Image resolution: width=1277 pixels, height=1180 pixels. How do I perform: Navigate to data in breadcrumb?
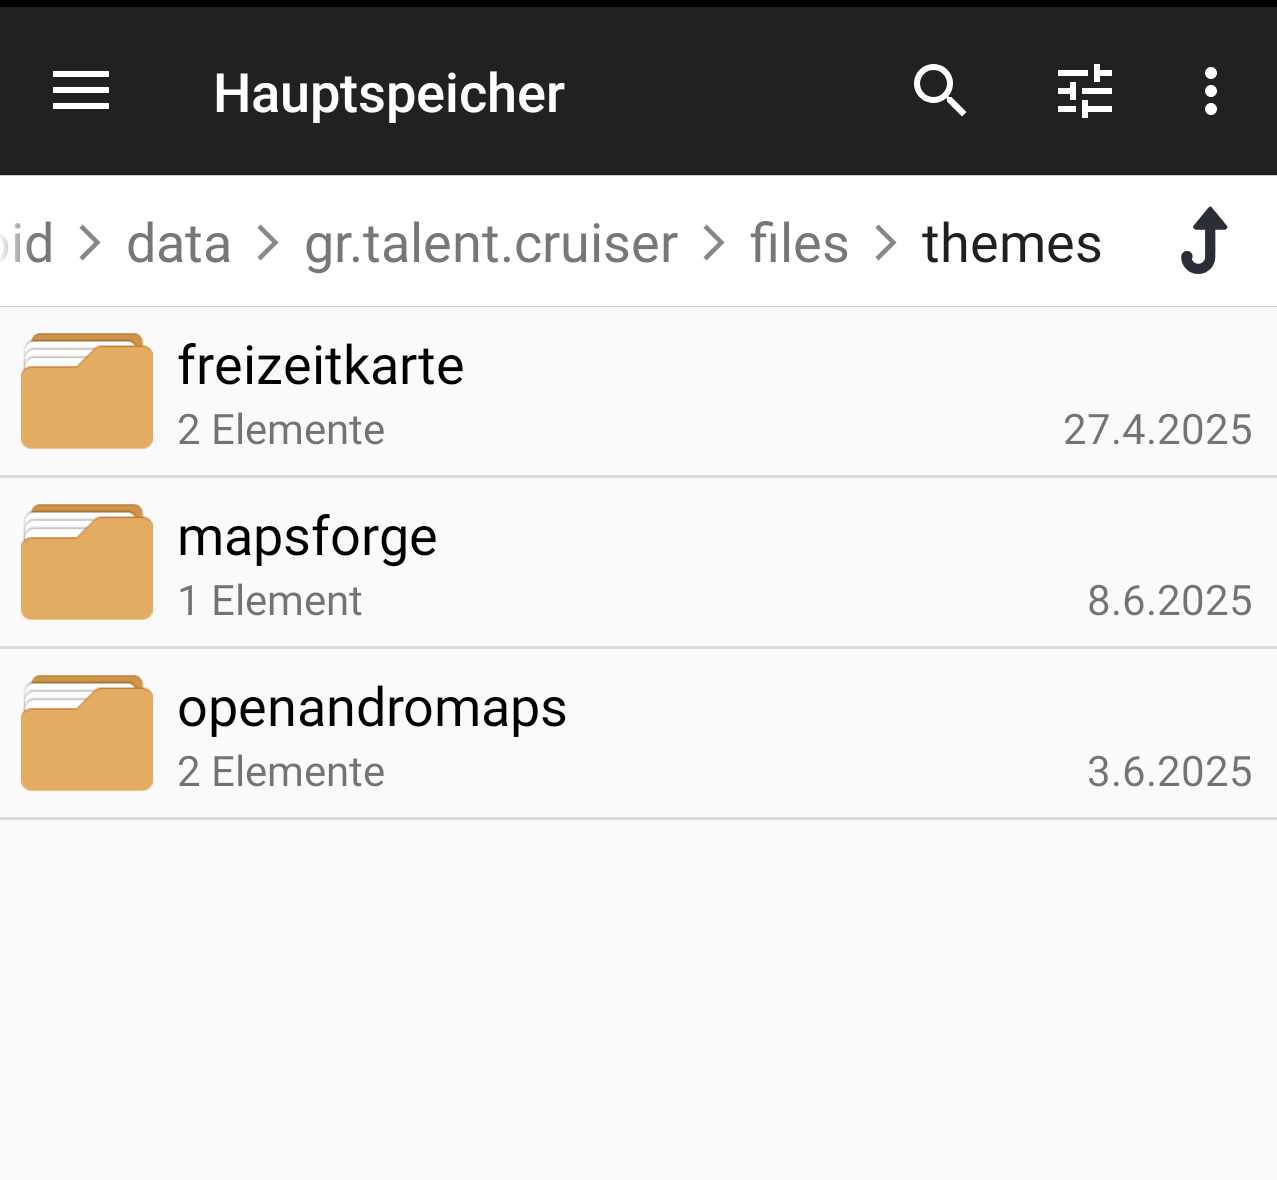[x=179, y=243]
